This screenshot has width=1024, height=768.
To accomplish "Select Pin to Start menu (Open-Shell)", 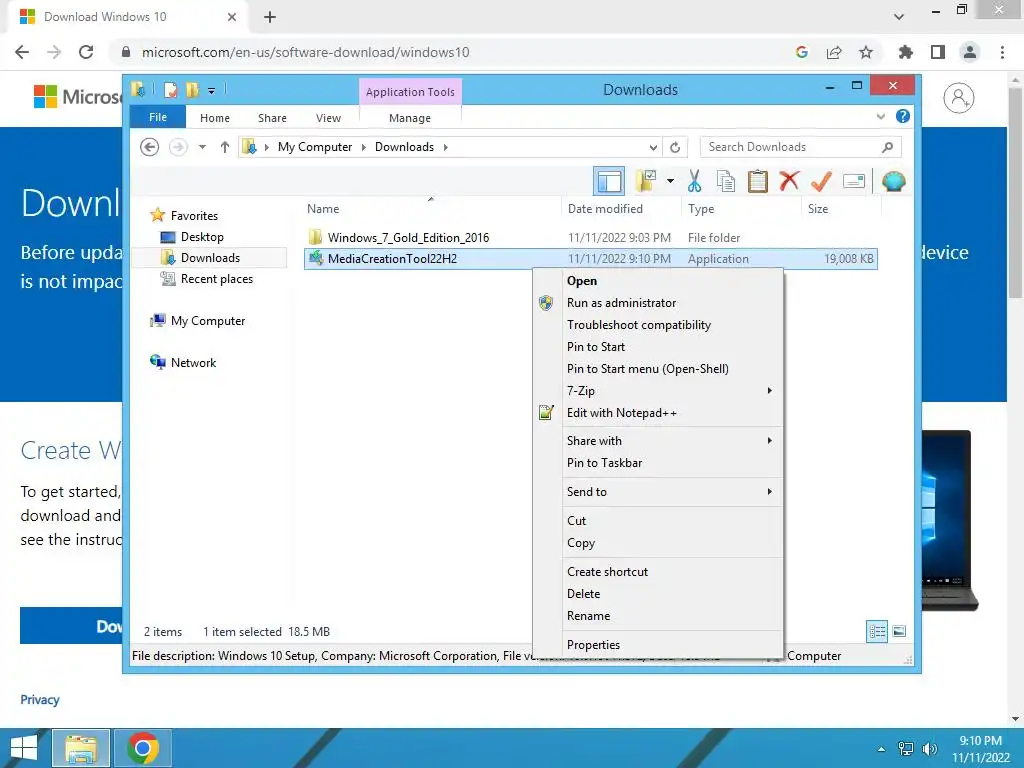I will tap(658, 368).
